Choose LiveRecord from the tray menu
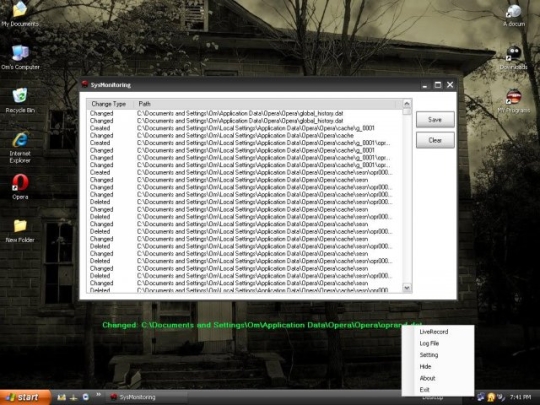540x405 pixels. tap(438, 332)
